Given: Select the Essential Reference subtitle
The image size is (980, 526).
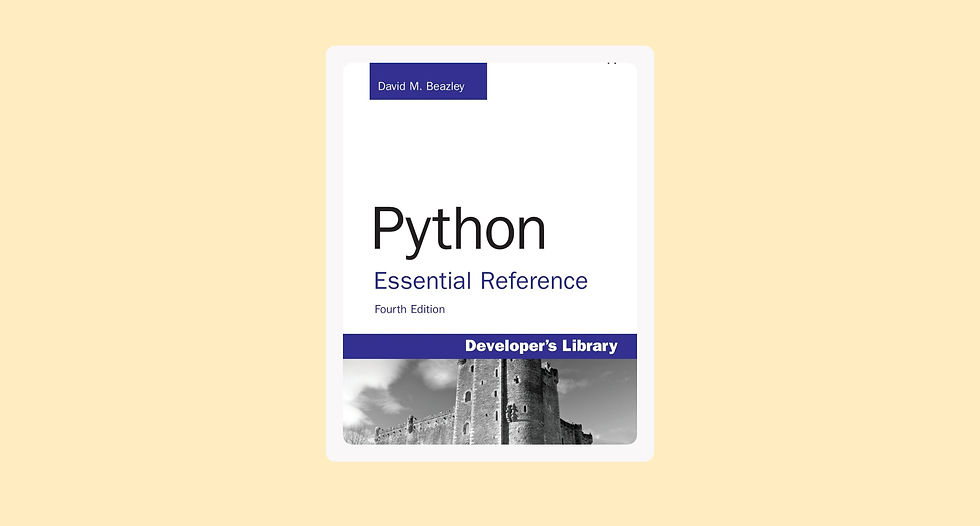Looking at the screenshot, I should [x=481, y=281].
